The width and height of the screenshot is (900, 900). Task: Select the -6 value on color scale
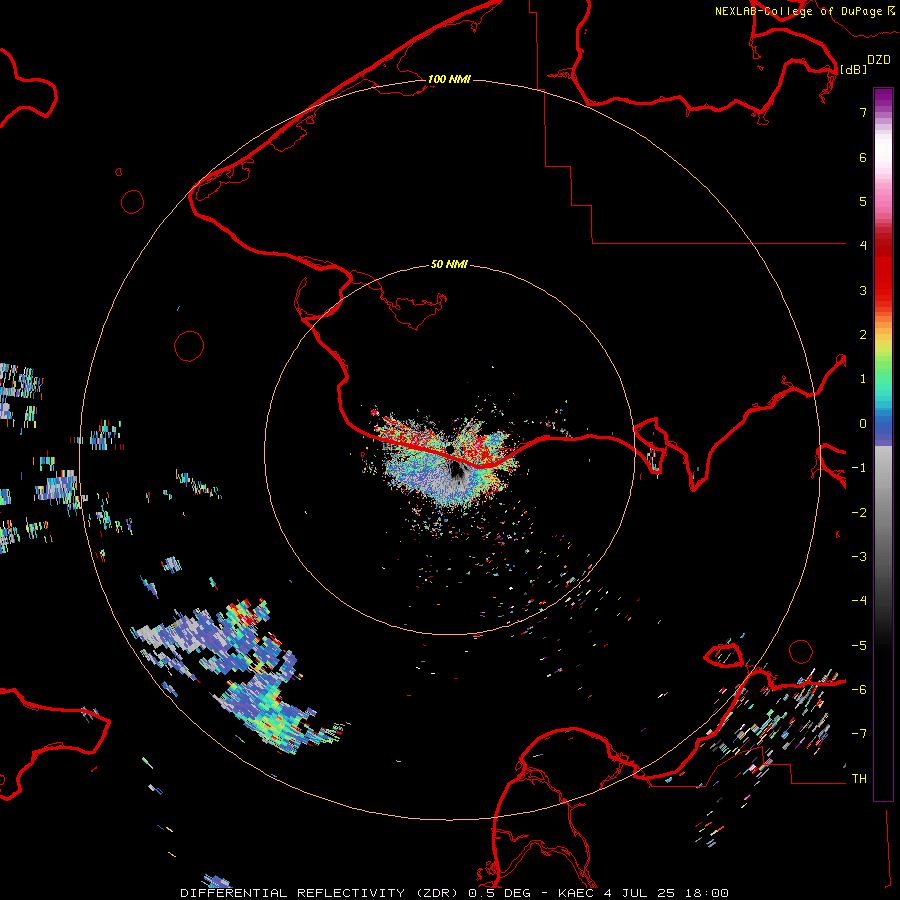coord(859,690)
